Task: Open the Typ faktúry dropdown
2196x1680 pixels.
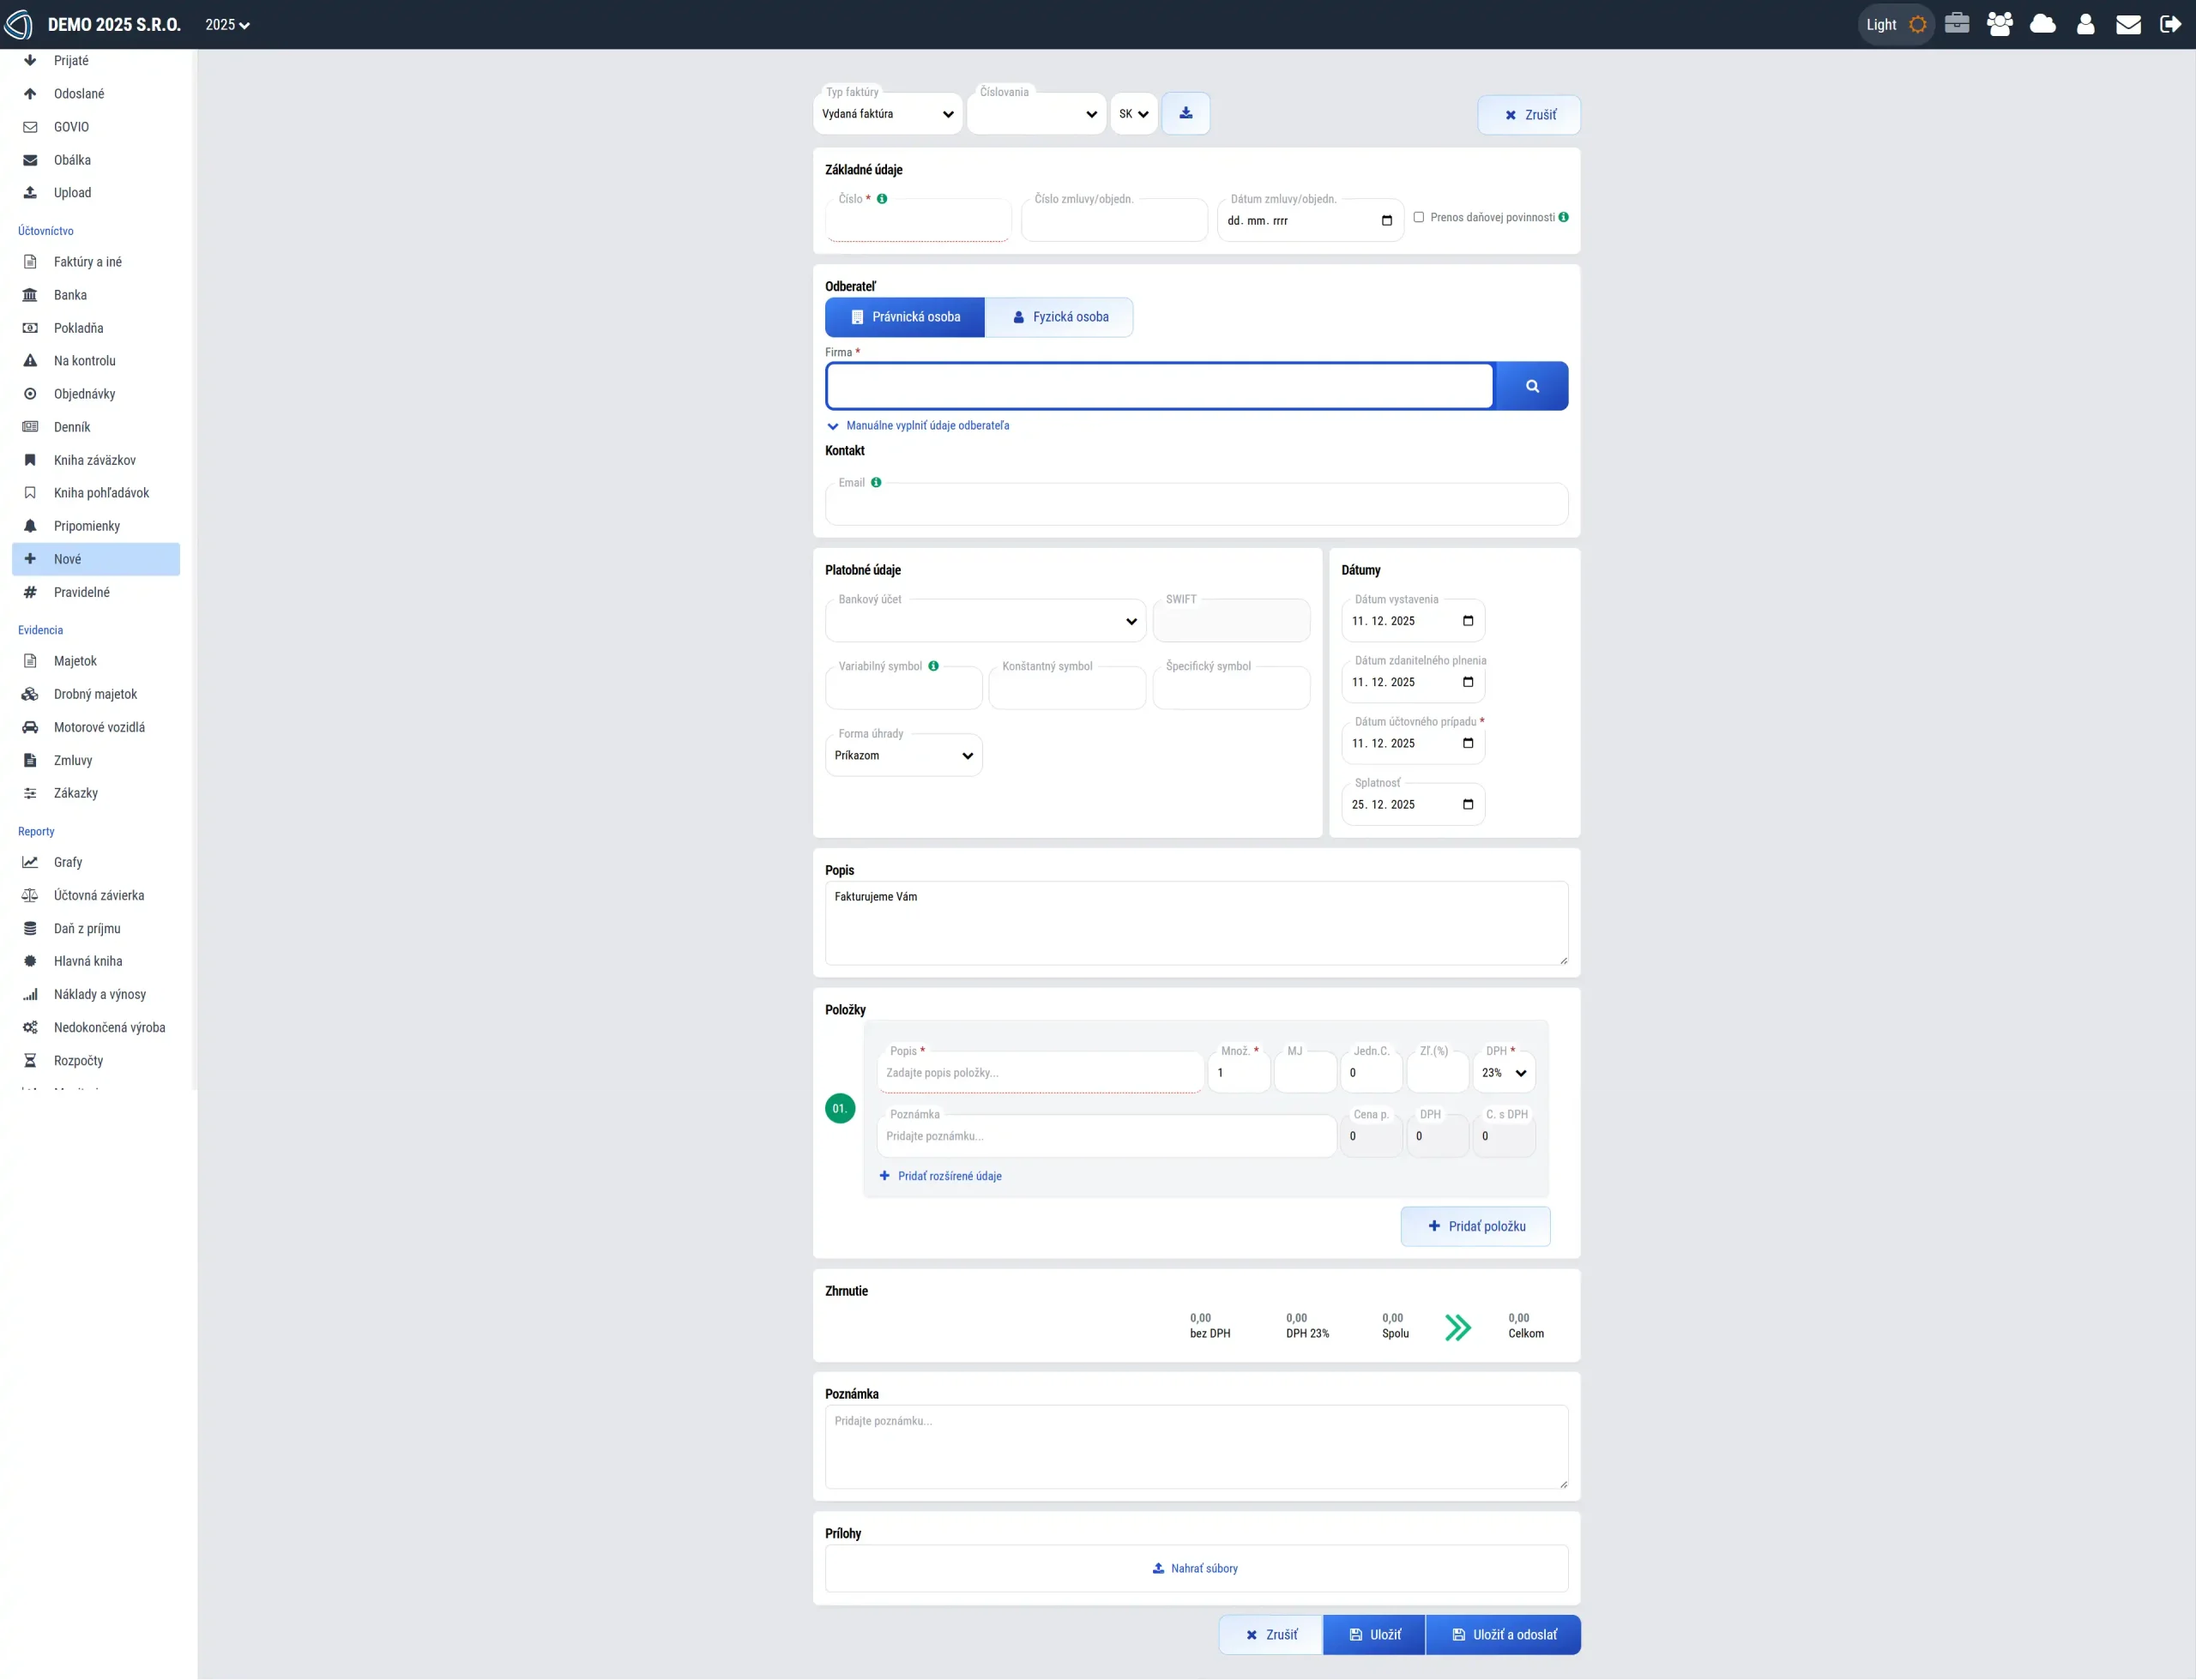Action: (x=887, y=114)
